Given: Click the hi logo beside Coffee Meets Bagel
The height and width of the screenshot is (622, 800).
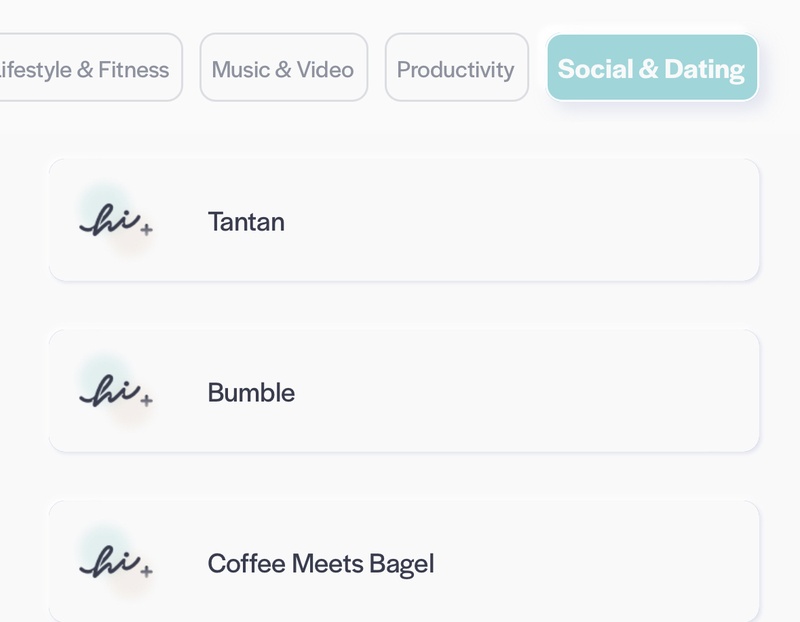Looking at the screenshot, I should tap(116, 562).
